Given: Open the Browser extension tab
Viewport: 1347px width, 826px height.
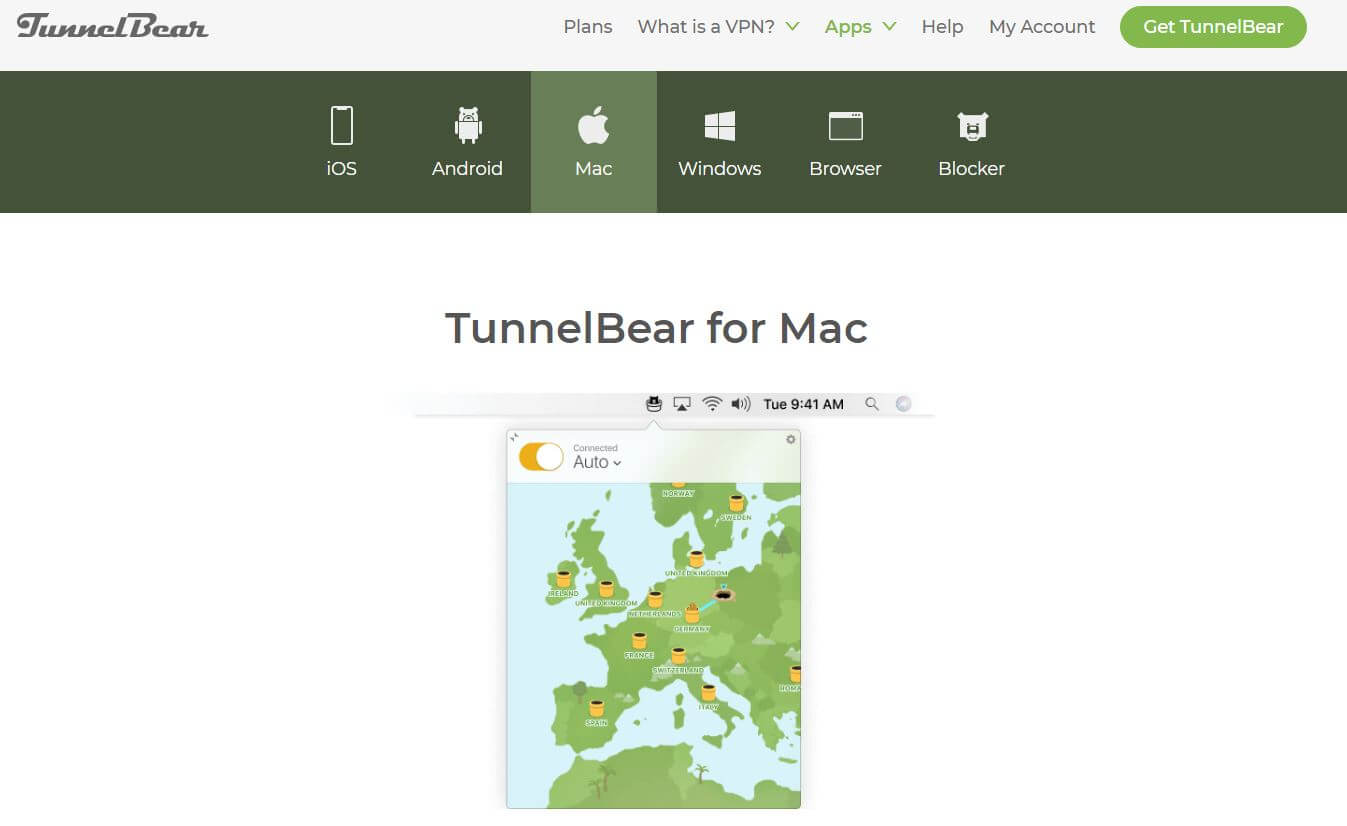Looking at the screenshot, I should pyautogui.click(x=845, y=142).
